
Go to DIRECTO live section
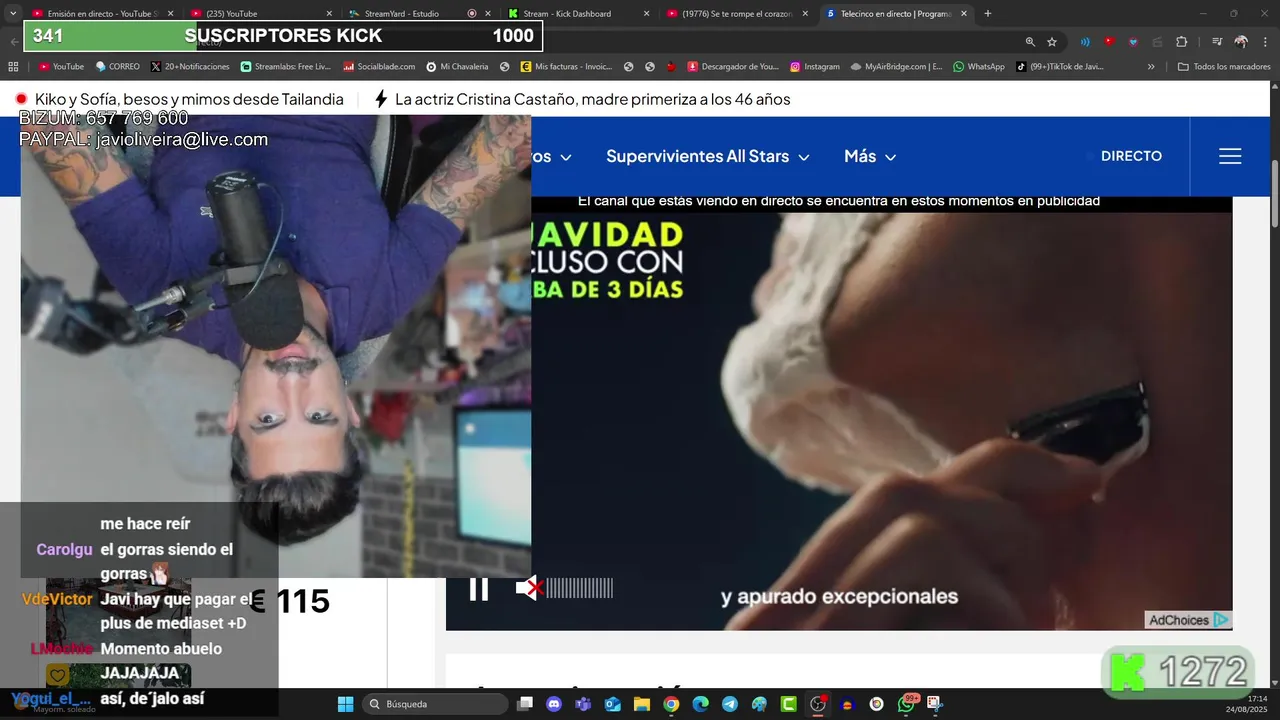pyautogui.click(x=1131, y=156)
